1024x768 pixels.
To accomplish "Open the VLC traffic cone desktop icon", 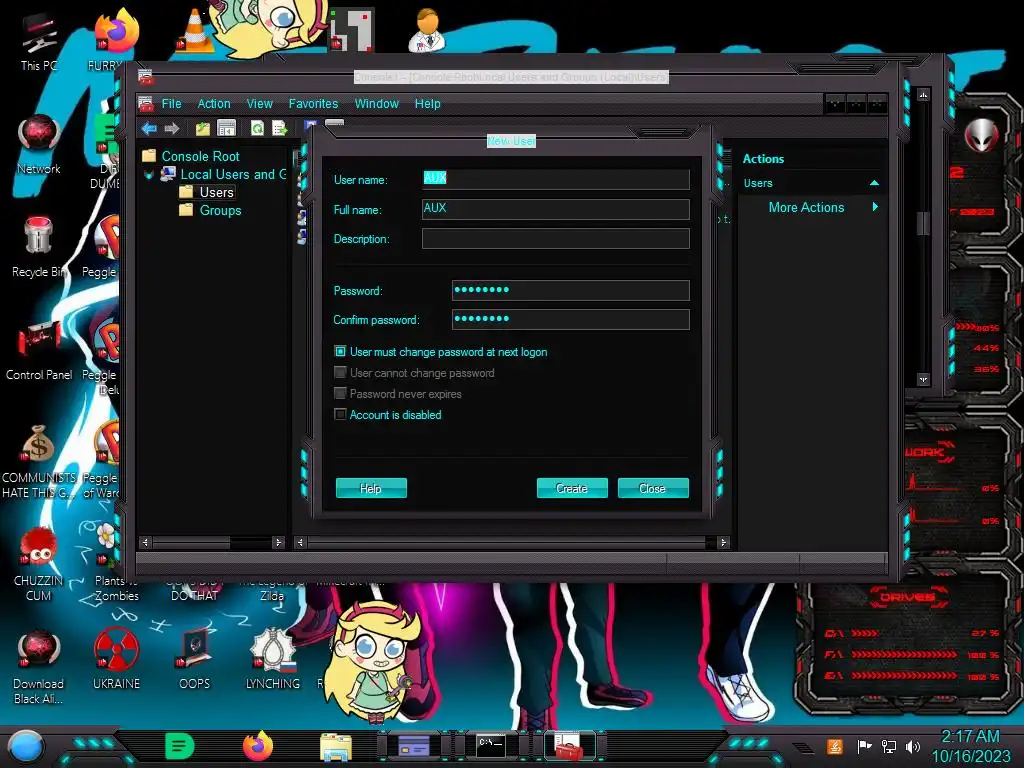I will click(x=195, y=31).
